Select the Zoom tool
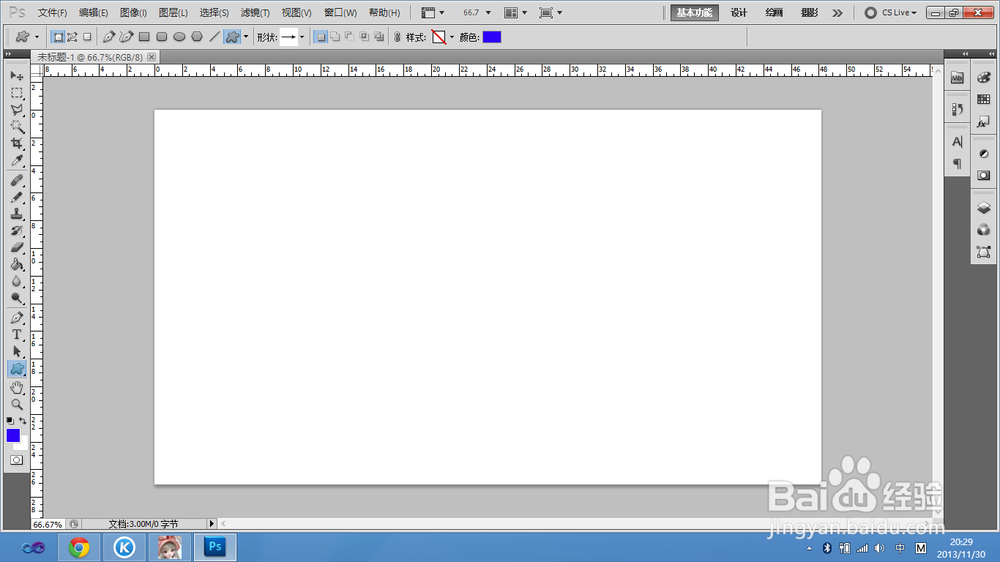This screenshot has width=1000, height=562. click(17, 404)
